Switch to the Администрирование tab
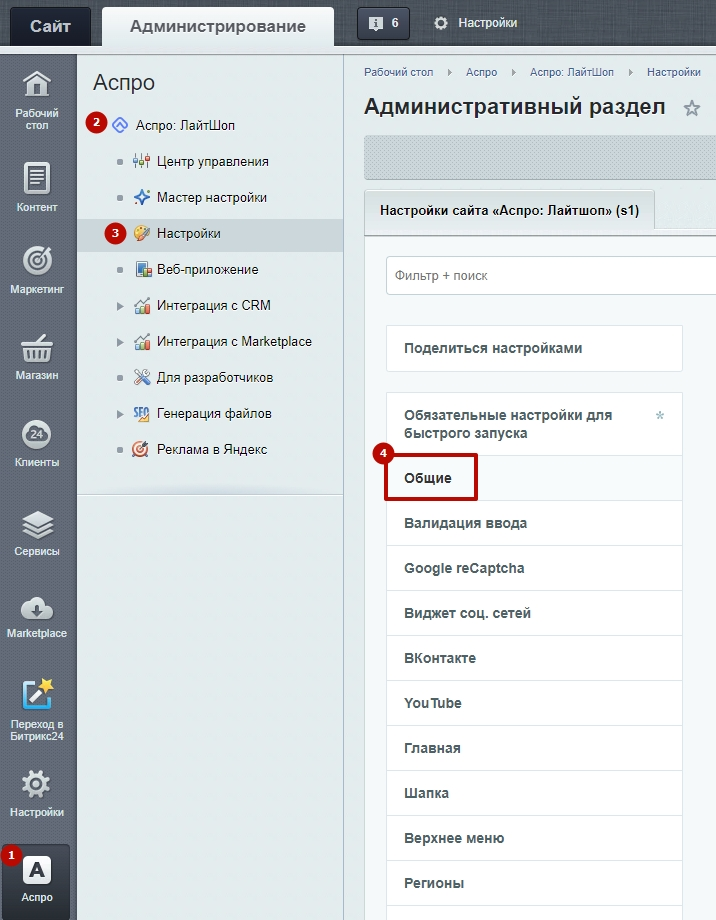 [x=218, y=26]
